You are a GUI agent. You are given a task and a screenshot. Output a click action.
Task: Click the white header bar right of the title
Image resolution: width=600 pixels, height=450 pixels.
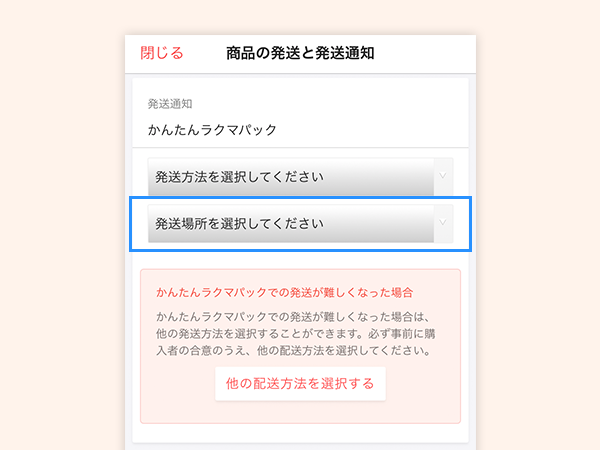pos(425,54)
